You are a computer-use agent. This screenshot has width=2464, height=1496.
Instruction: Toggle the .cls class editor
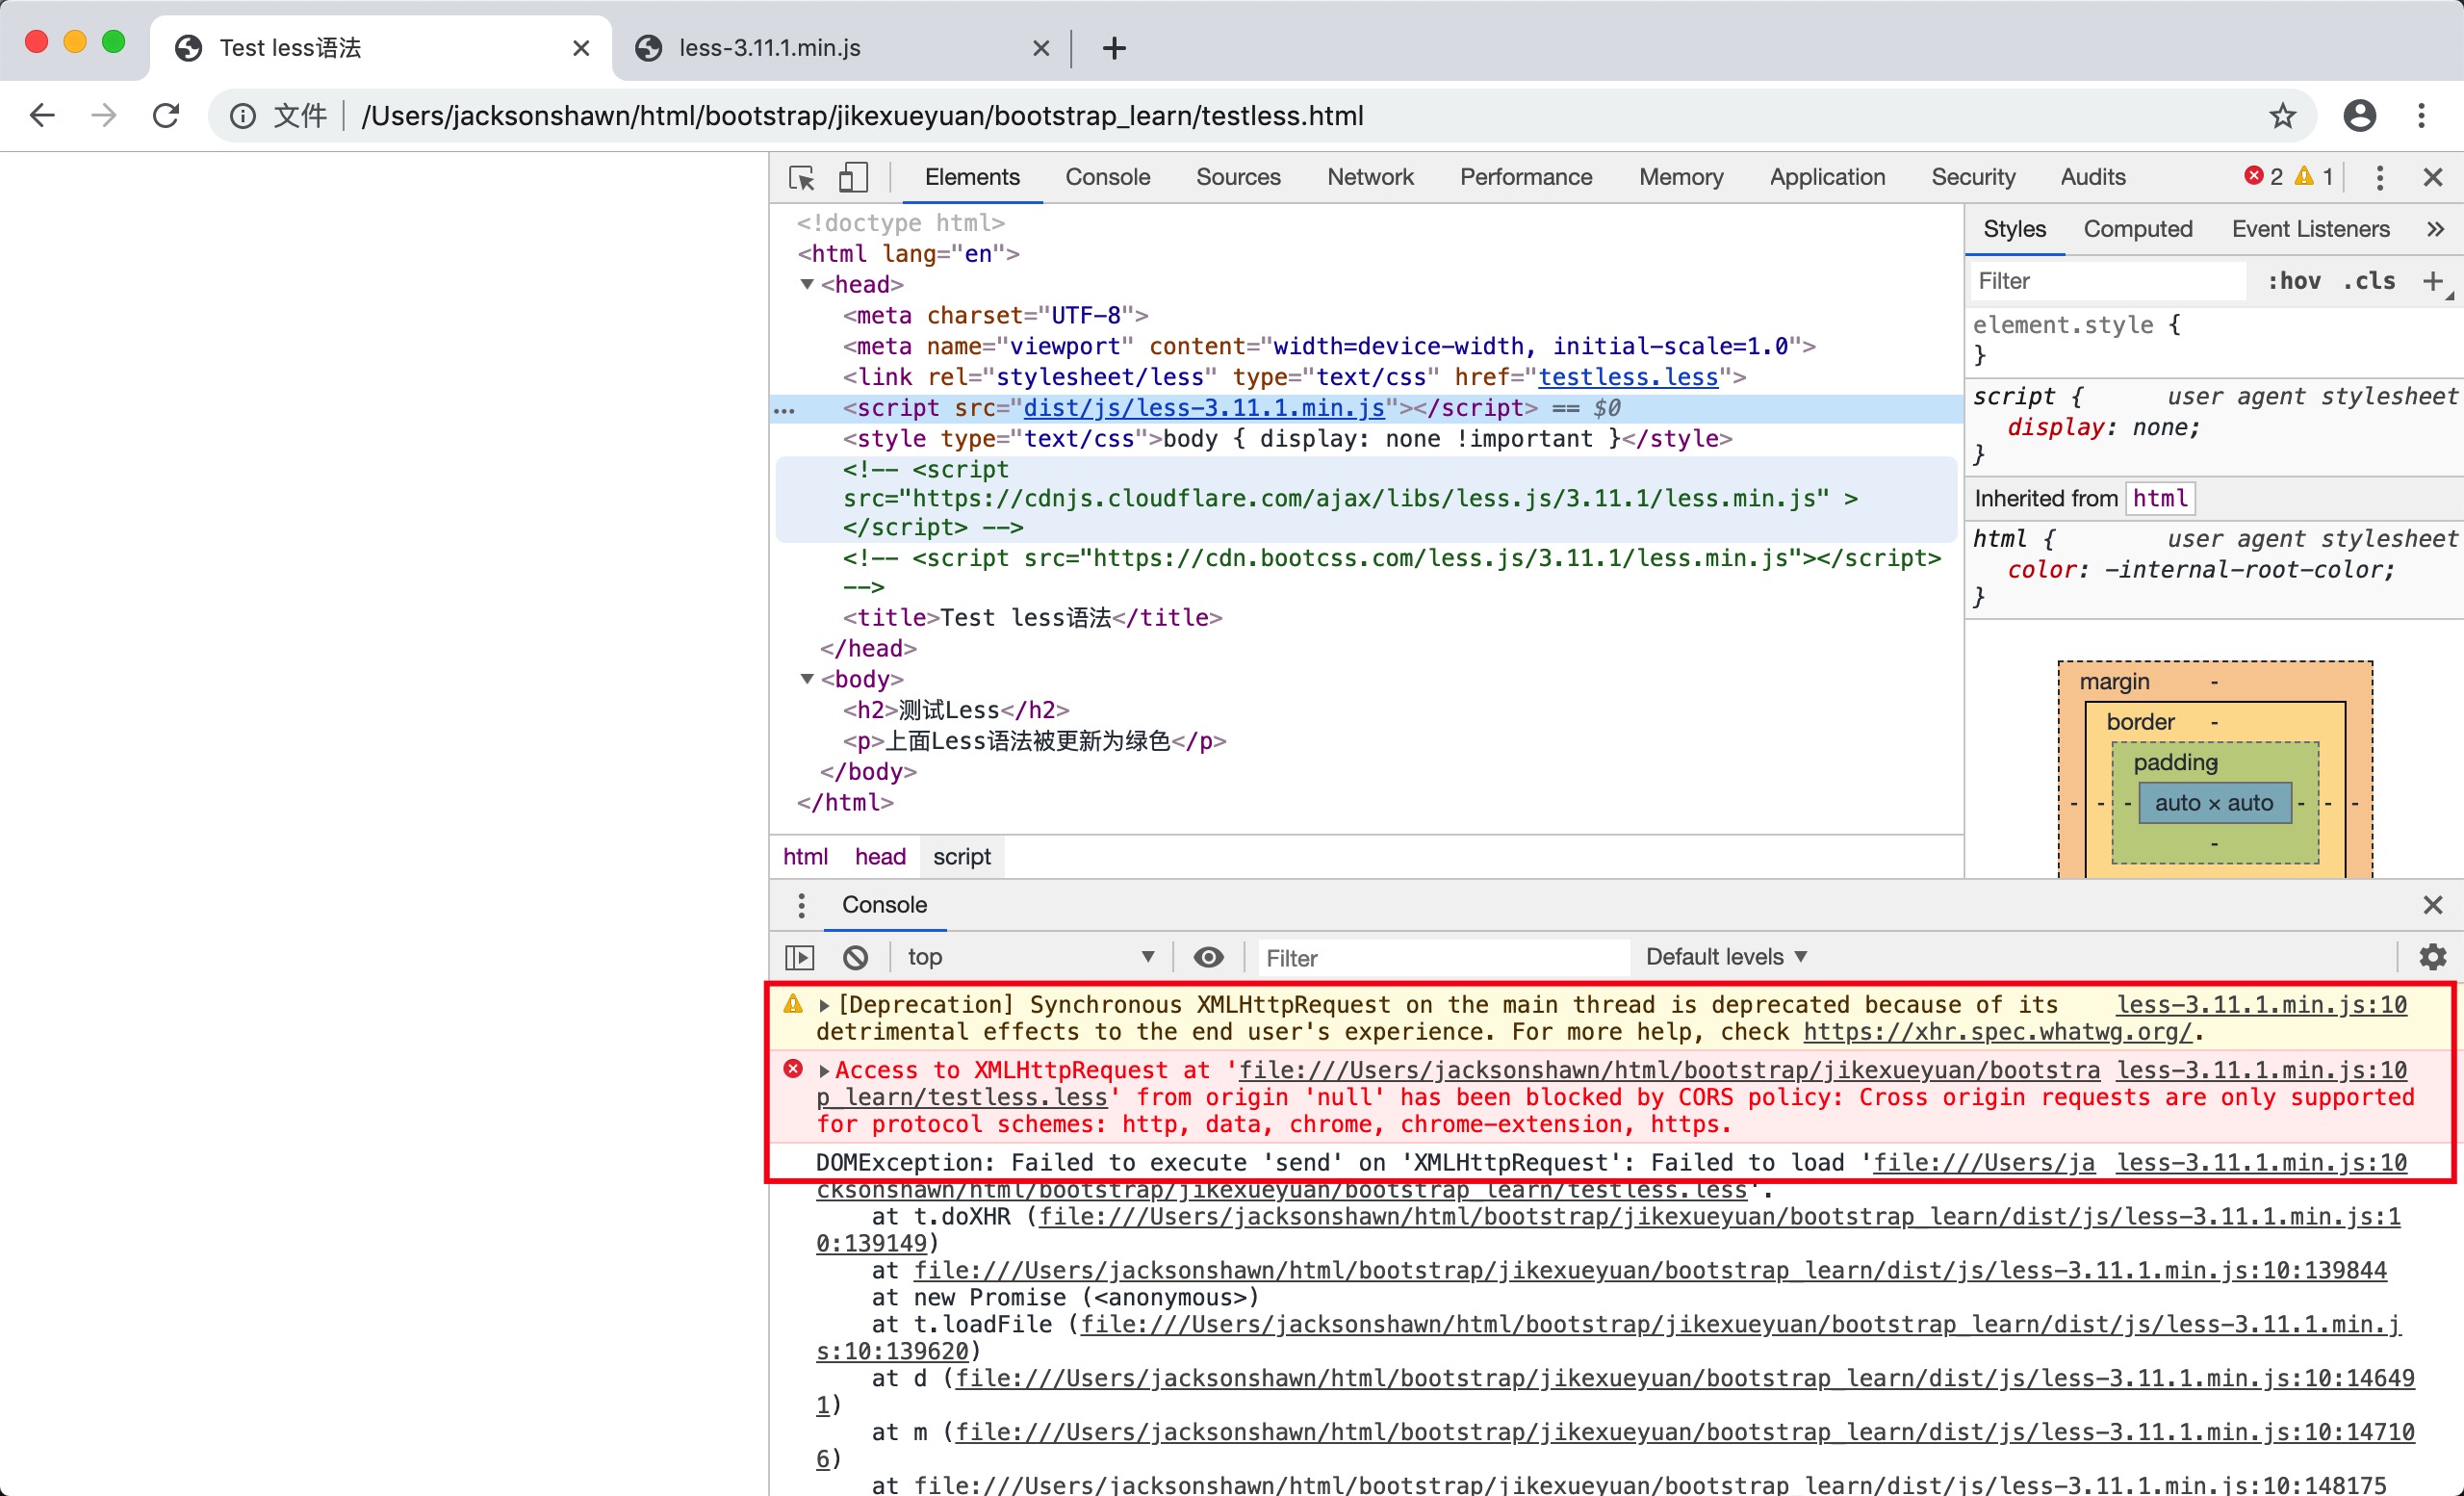pos(2369,281)
